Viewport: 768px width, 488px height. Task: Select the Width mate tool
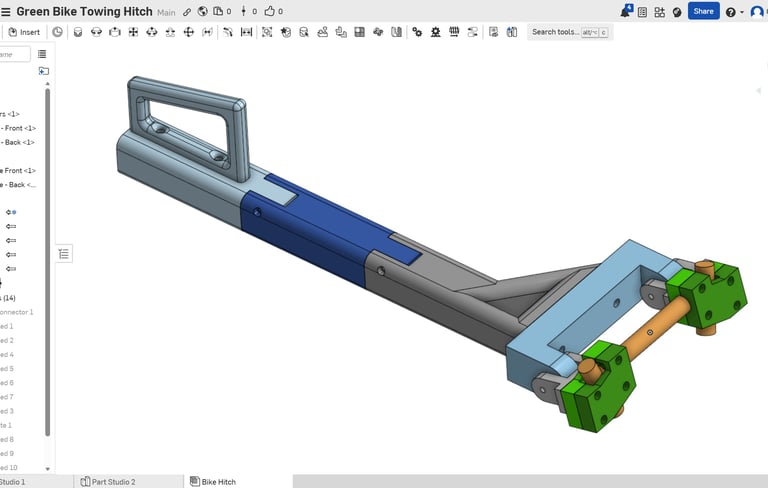pos(246,32)
